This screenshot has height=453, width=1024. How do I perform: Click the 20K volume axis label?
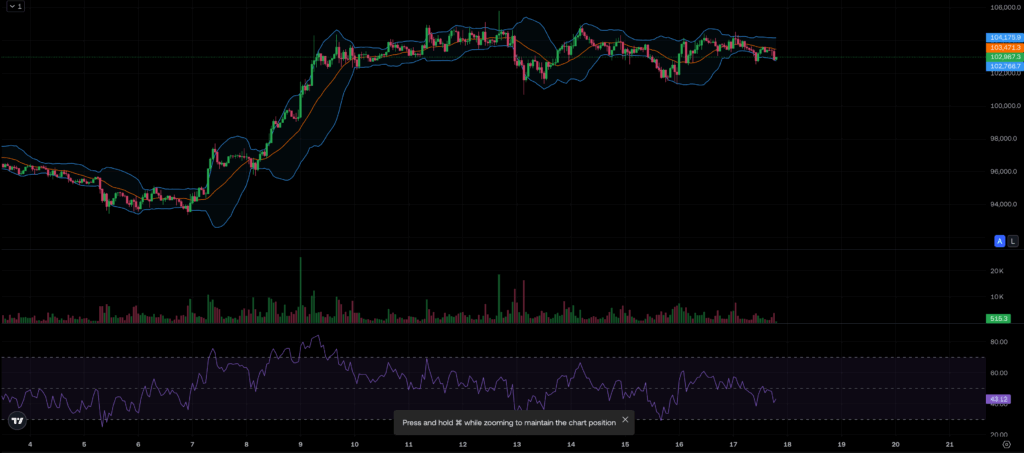pos(997,271)
